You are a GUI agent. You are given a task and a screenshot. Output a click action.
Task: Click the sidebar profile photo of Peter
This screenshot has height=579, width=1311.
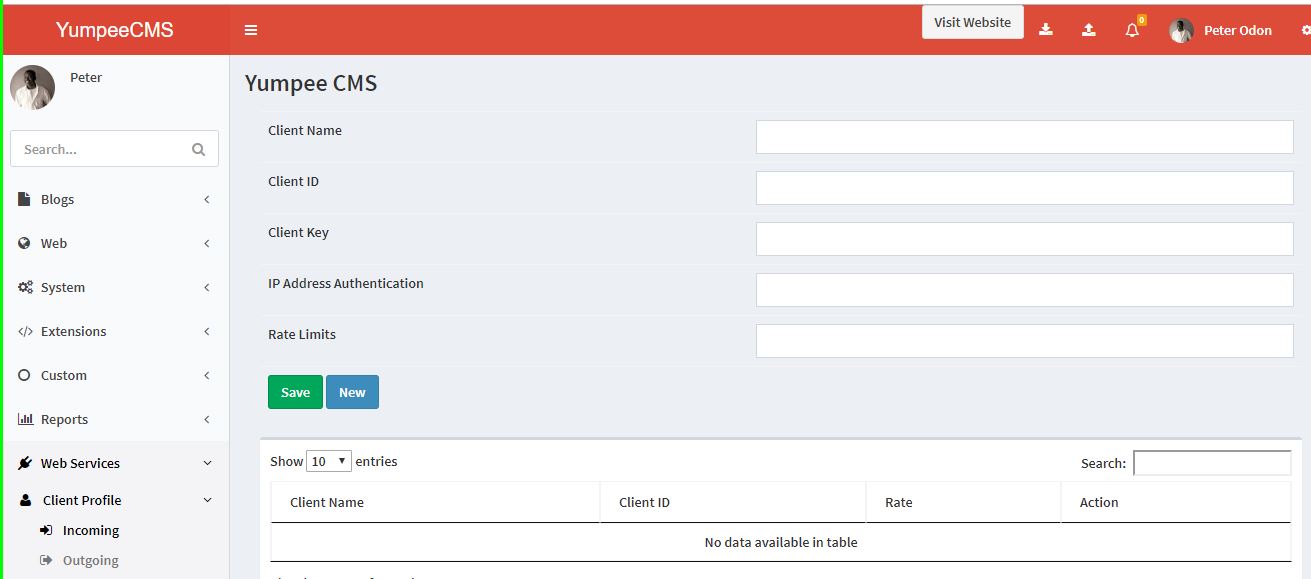[x=32, y=87]
